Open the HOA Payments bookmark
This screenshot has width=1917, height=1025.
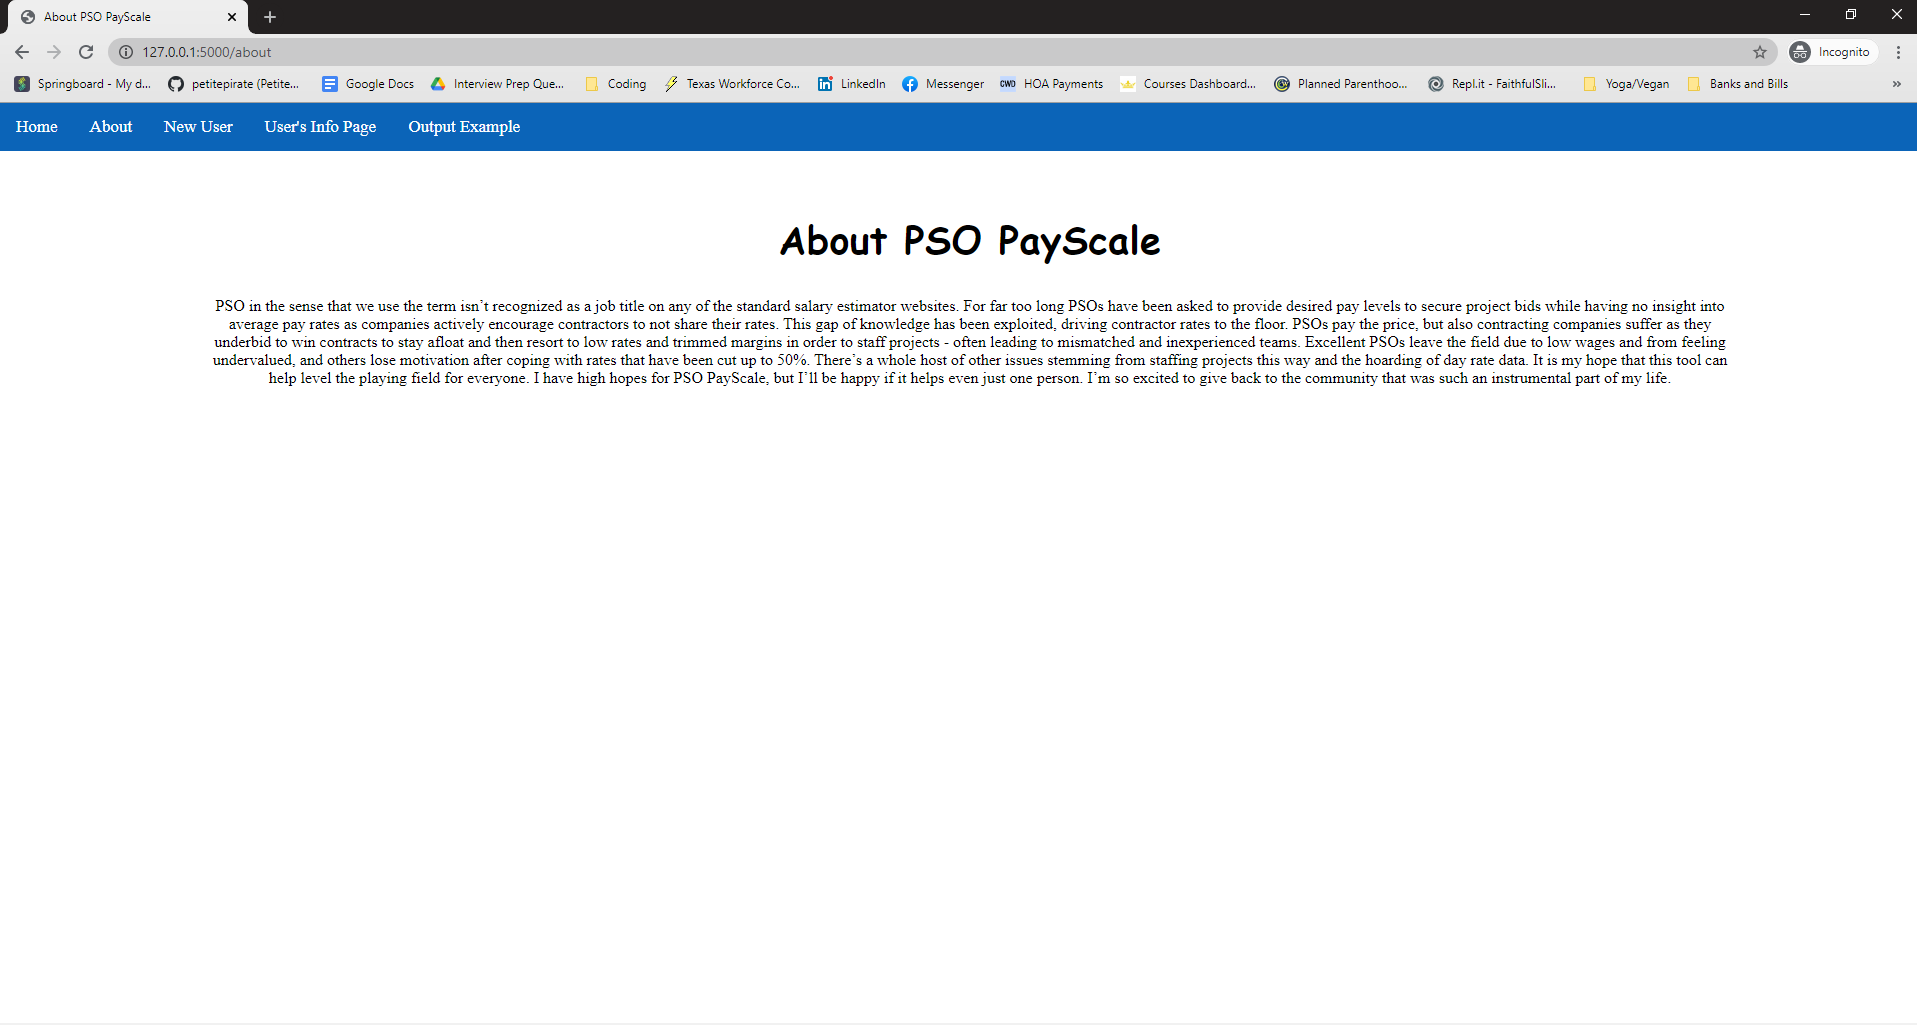point(1051,84)
